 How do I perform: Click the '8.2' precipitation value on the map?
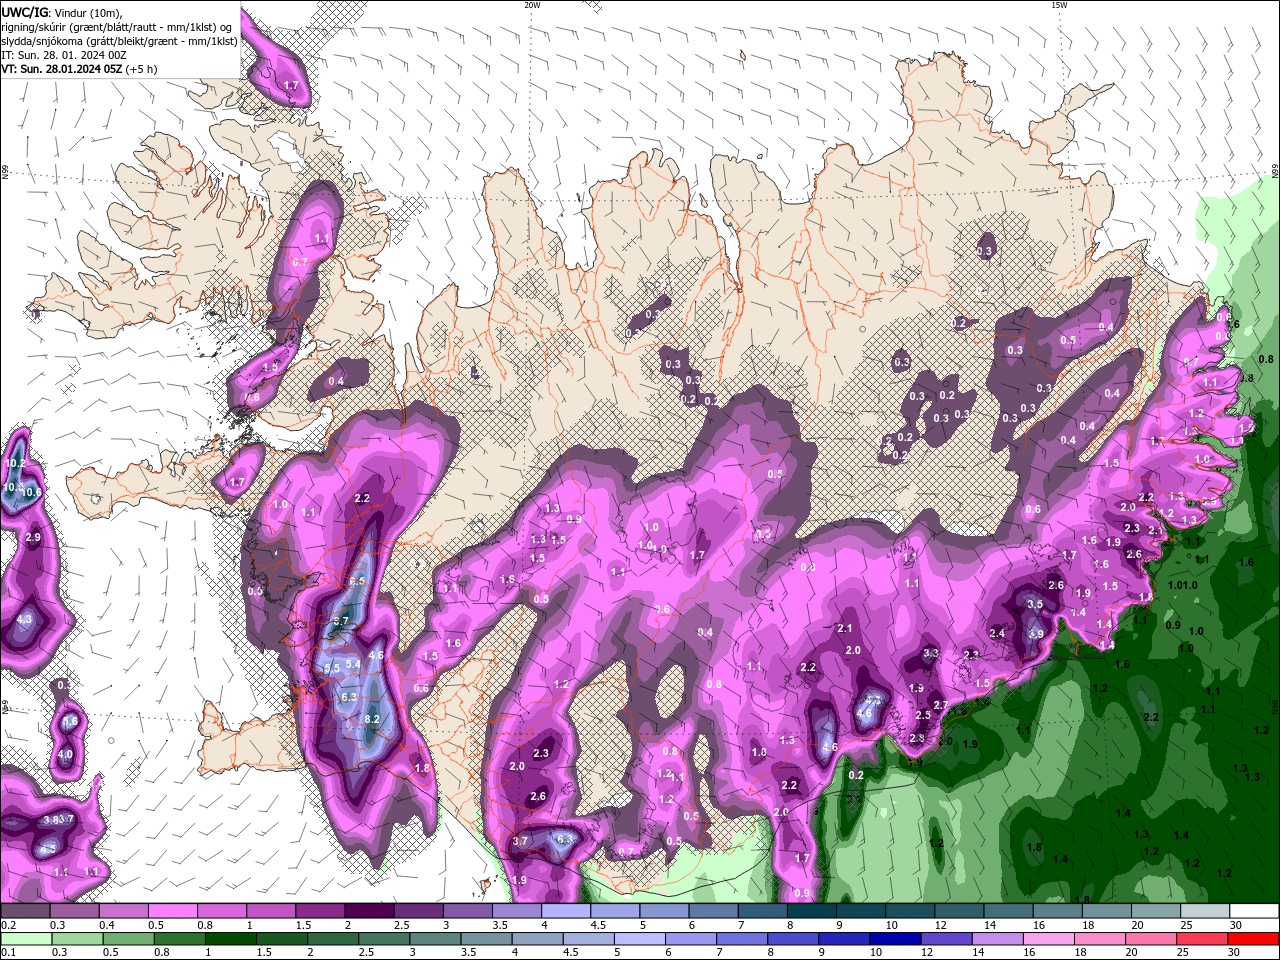click(372, 719)
